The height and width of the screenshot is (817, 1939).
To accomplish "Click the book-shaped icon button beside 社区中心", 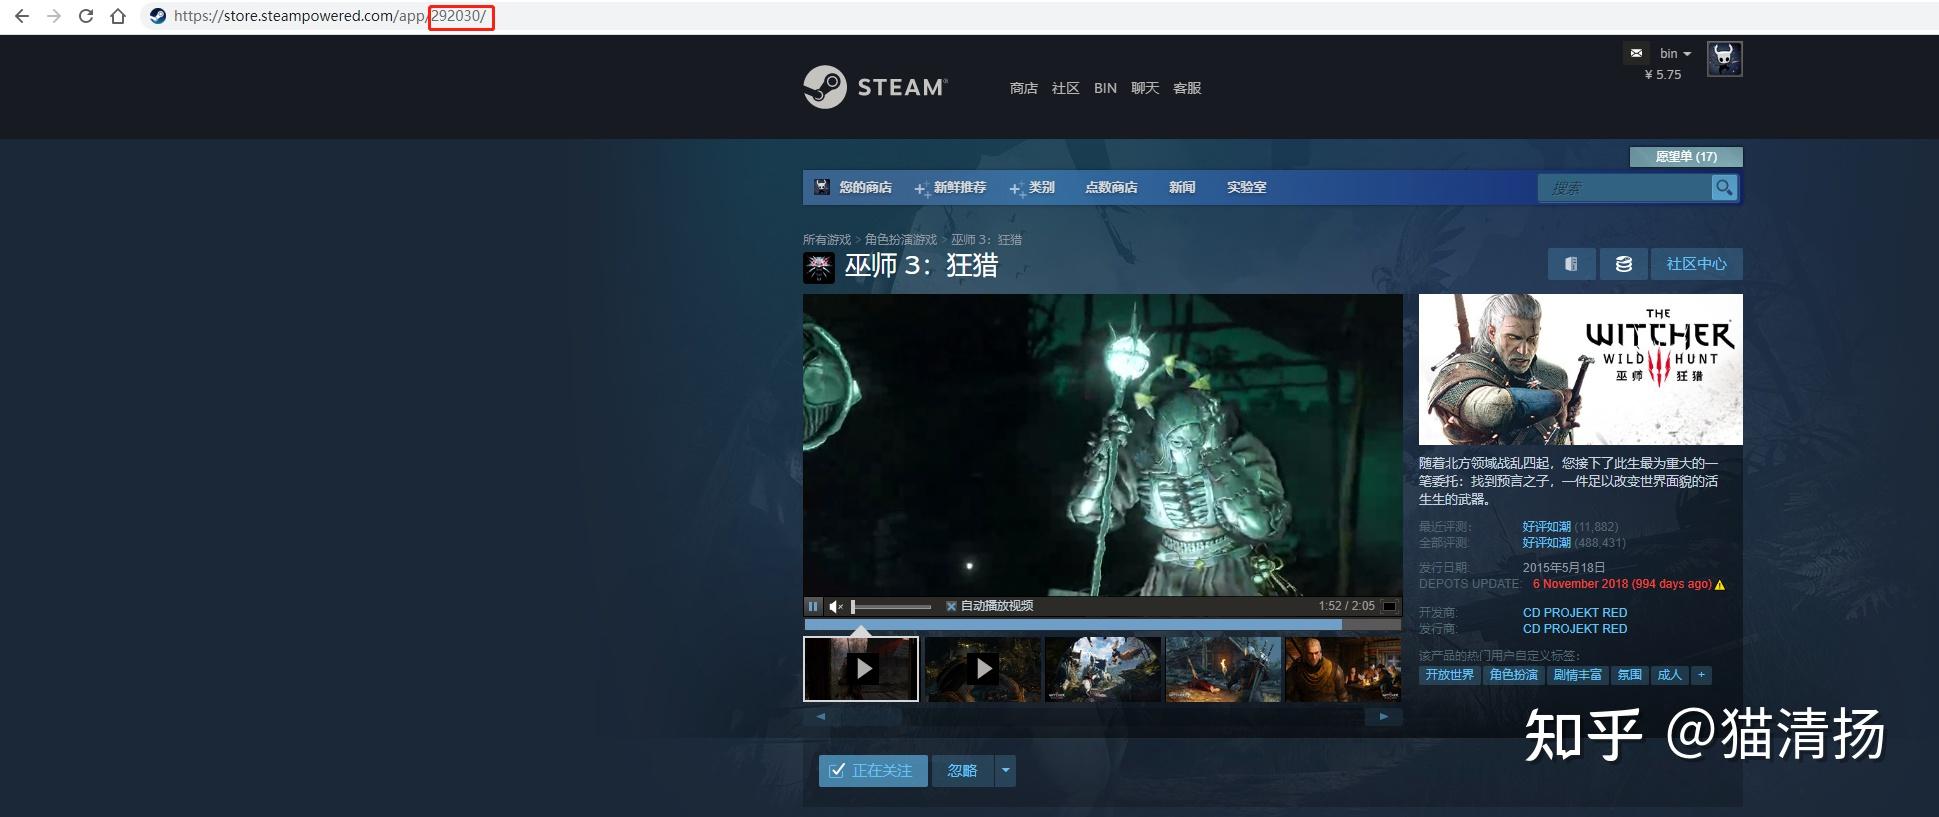I will 1571,264.
